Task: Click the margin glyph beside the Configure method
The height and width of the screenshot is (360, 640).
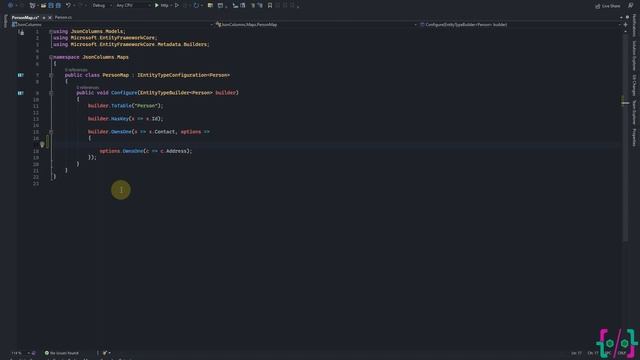Action: point(20,93)
